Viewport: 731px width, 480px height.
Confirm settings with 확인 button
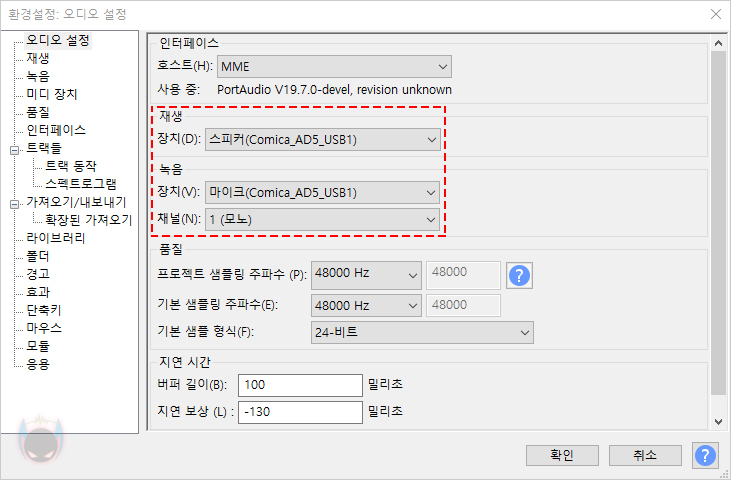tap(562, 455)
